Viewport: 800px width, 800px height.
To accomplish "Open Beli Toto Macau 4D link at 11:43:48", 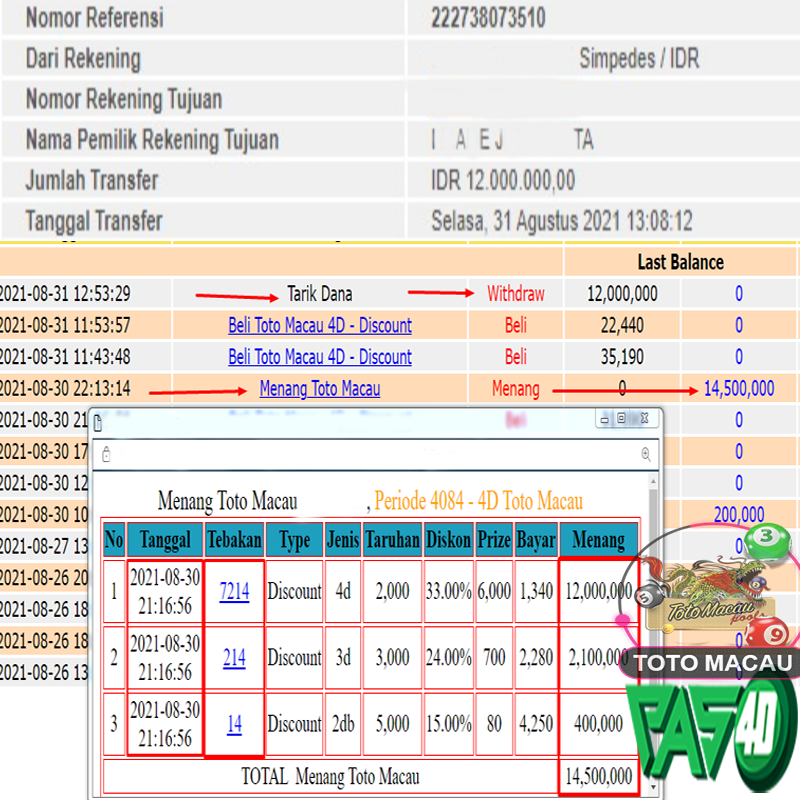I will [320, 357].
